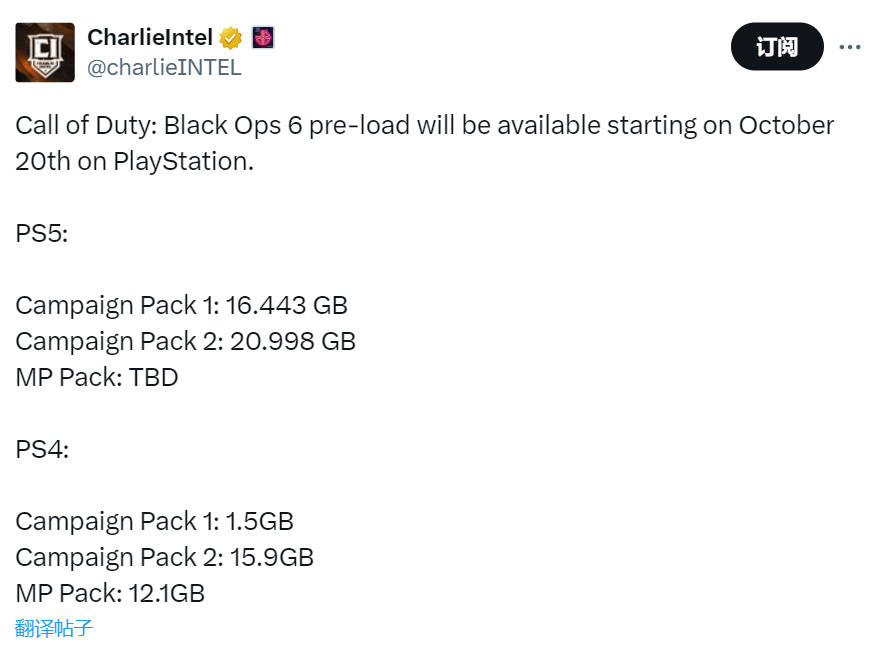Click the 'MP Pack: 12.1GB' line

(x=110, y=594)
